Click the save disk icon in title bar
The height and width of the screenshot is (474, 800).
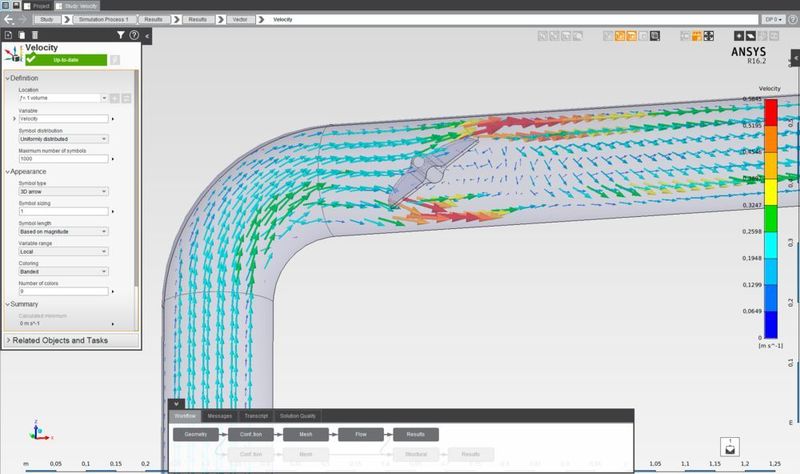click(x=17, y=5)
